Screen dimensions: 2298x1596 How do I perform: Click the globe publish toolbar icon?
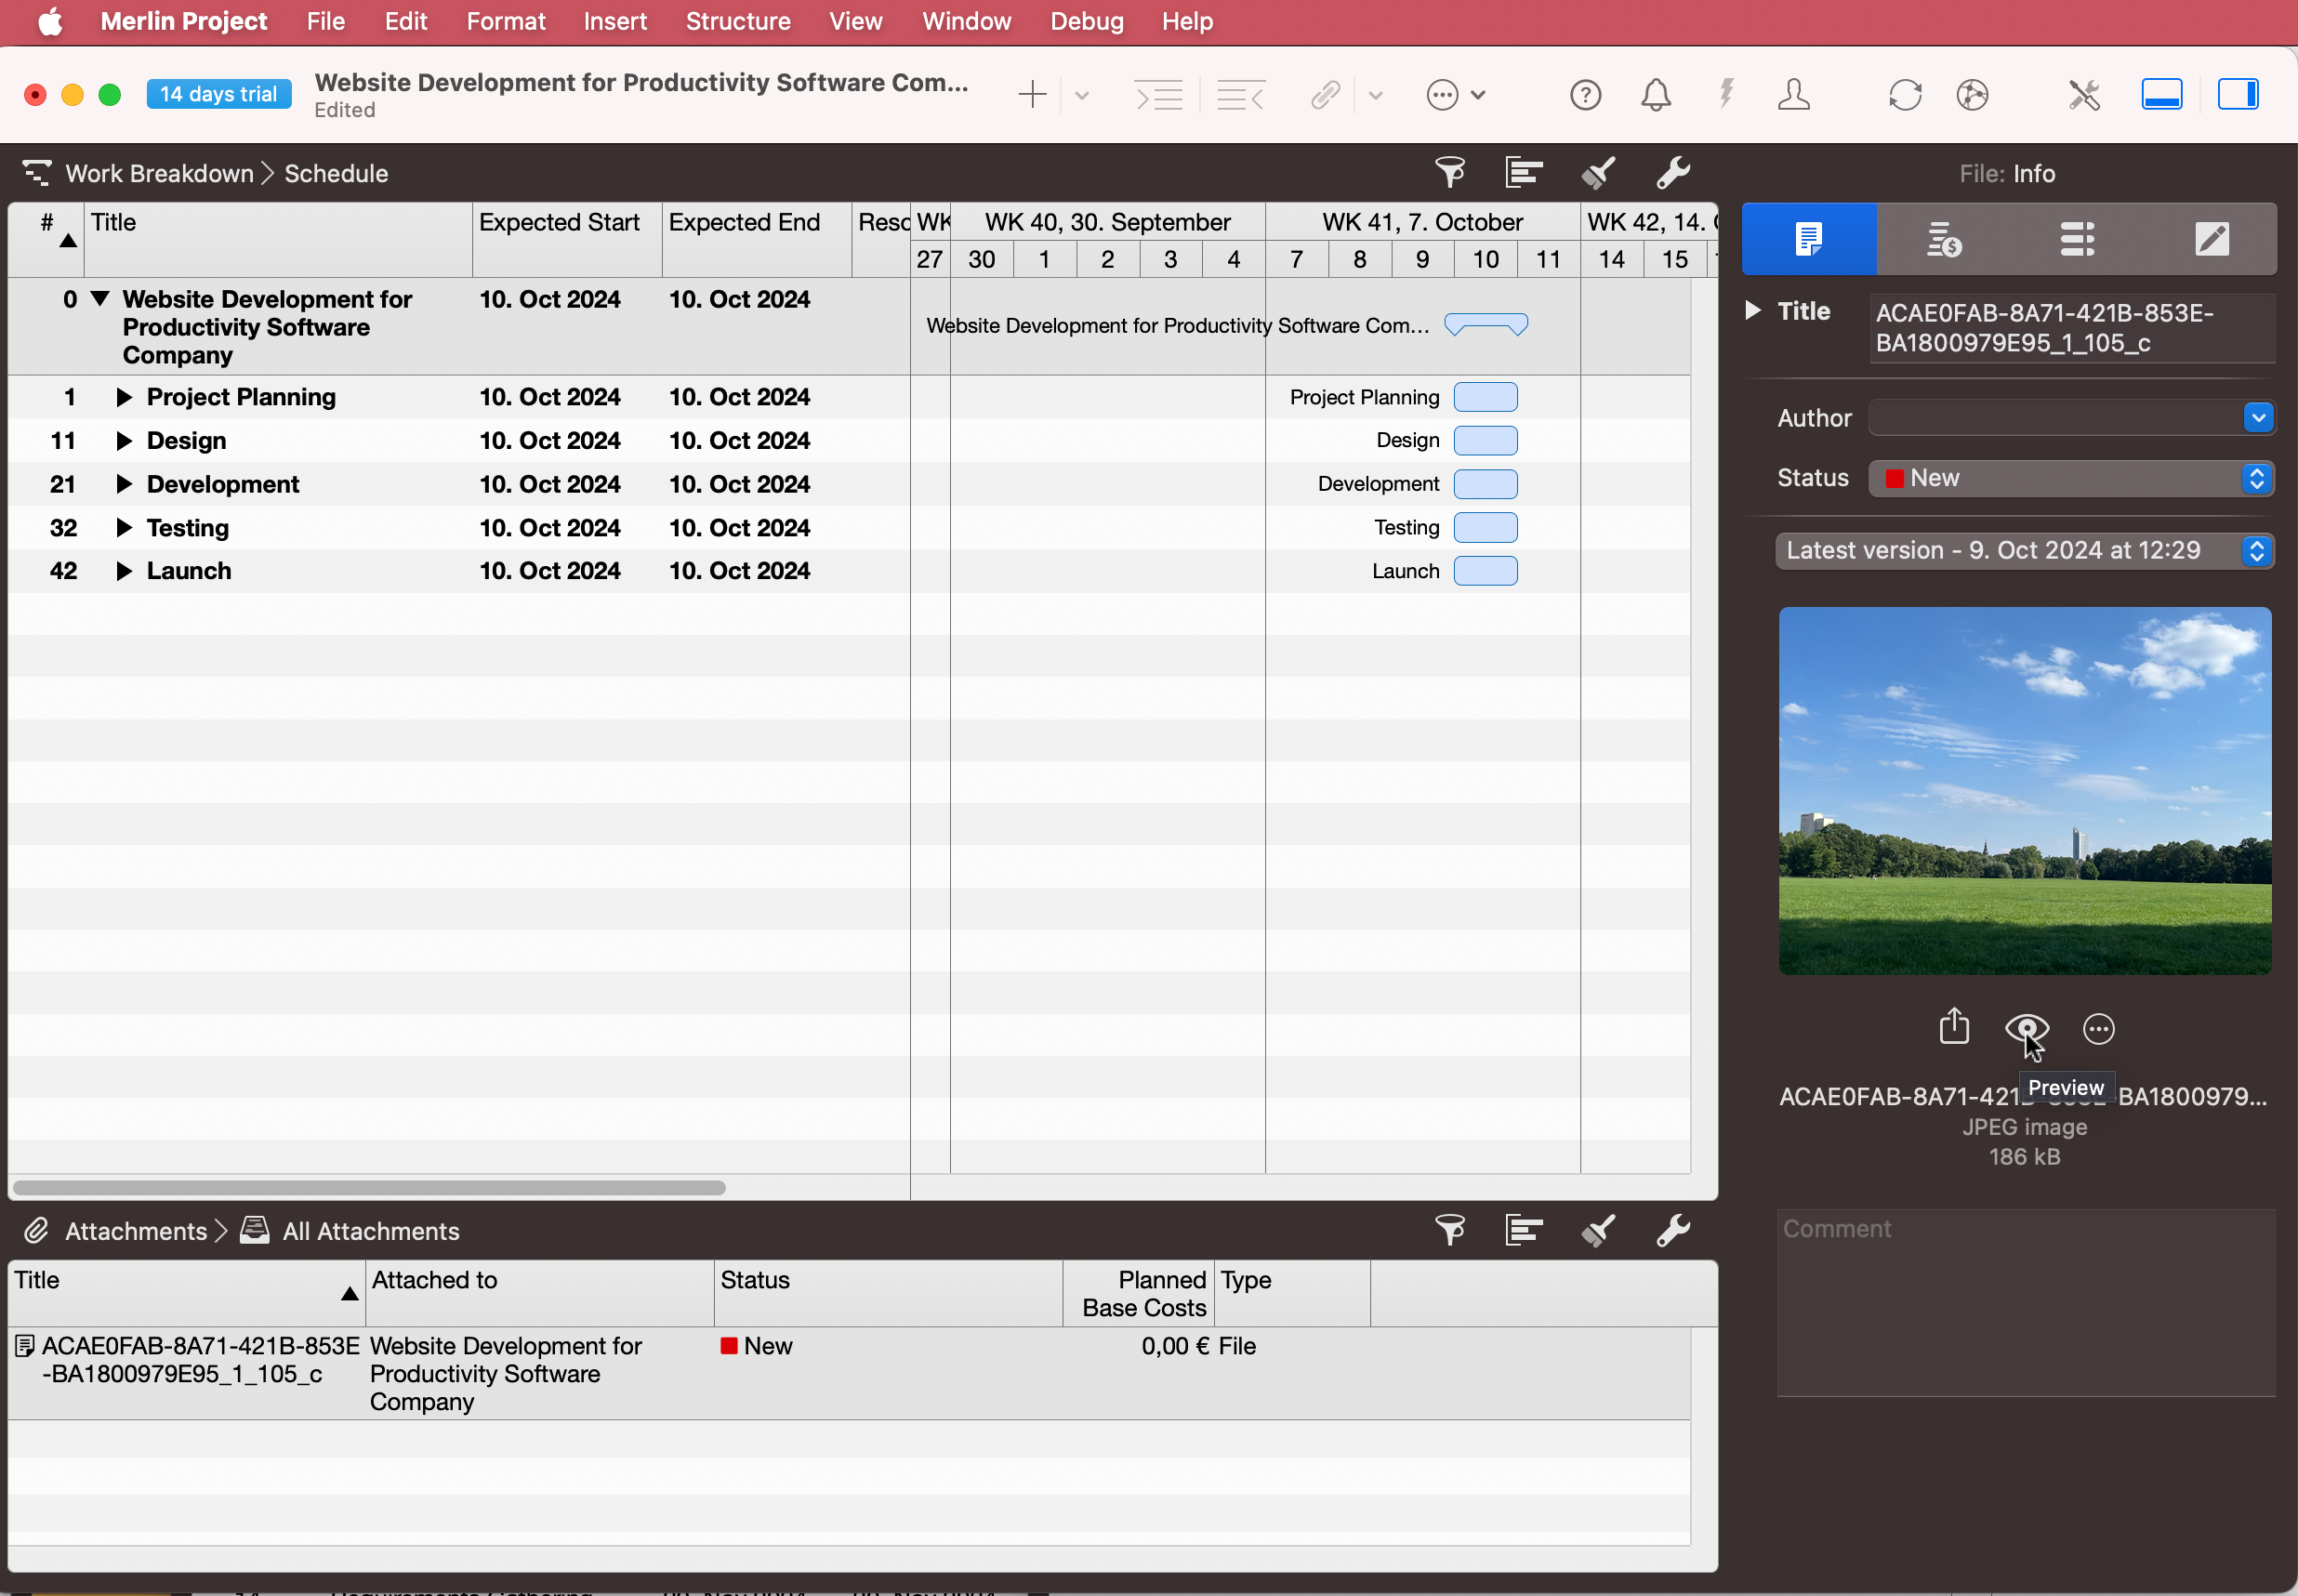click(1972, 95)
